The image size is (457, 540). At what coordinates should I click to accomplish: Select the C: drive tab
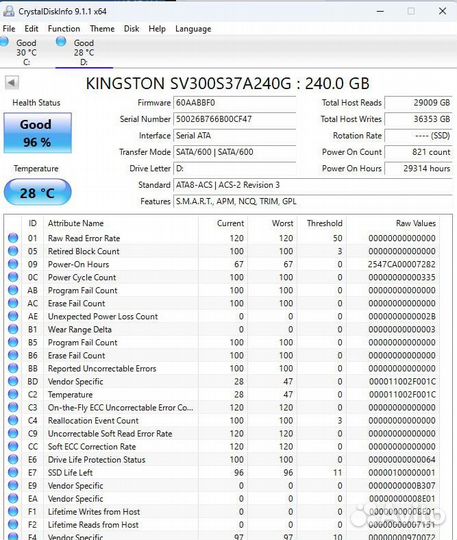(26, 52)
